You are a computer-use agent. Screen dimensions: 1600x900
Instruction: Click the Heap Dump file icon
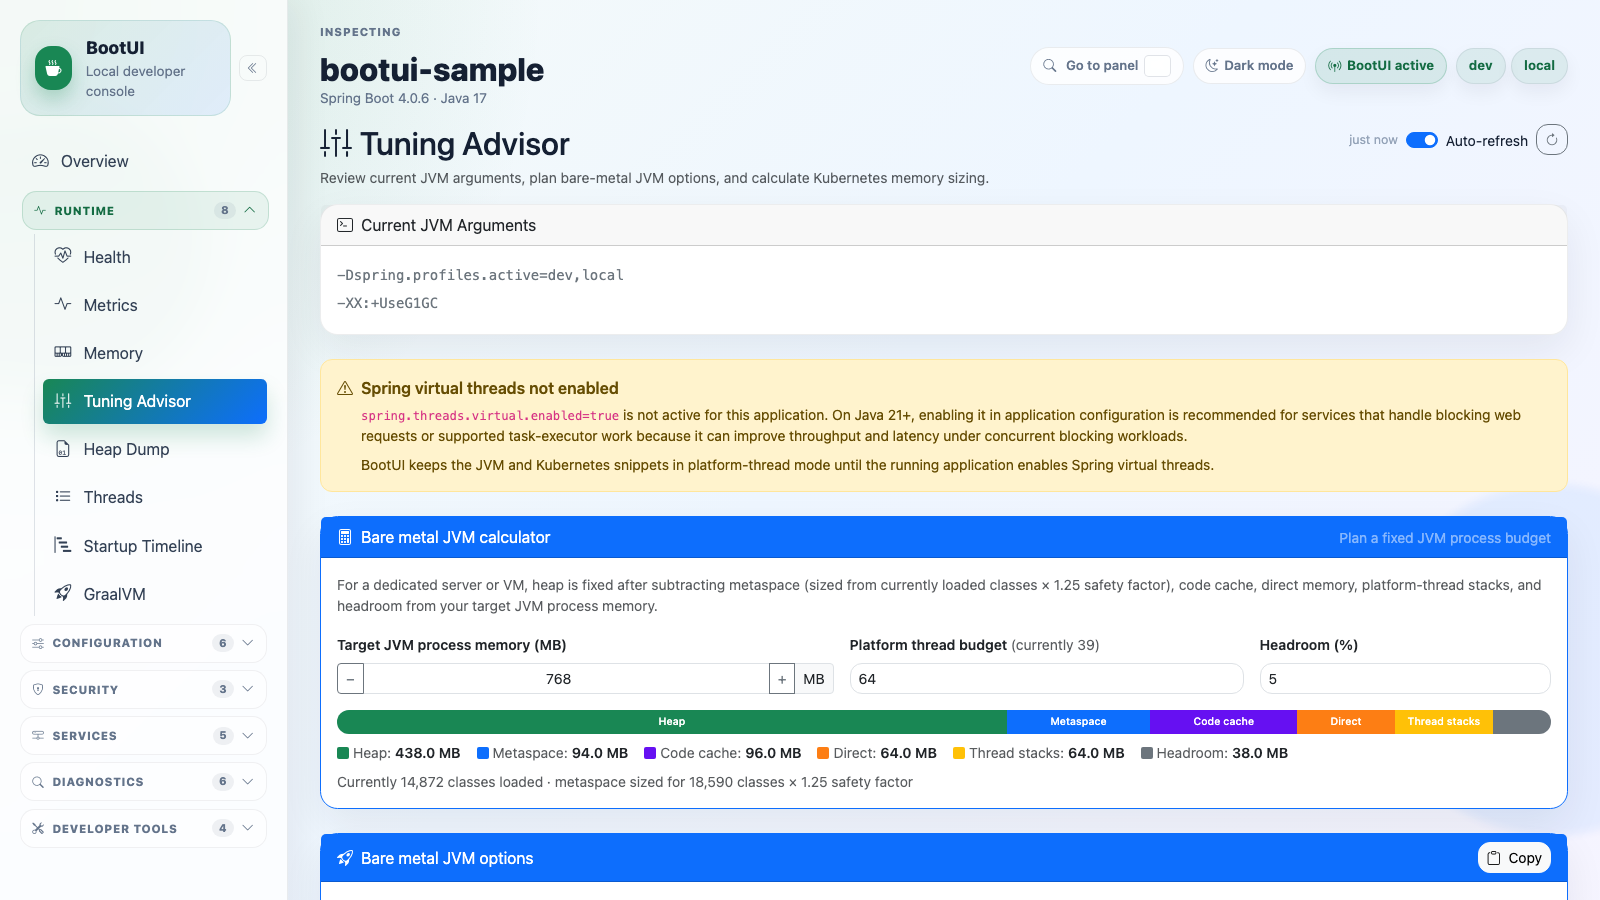(x=63, y=449)
